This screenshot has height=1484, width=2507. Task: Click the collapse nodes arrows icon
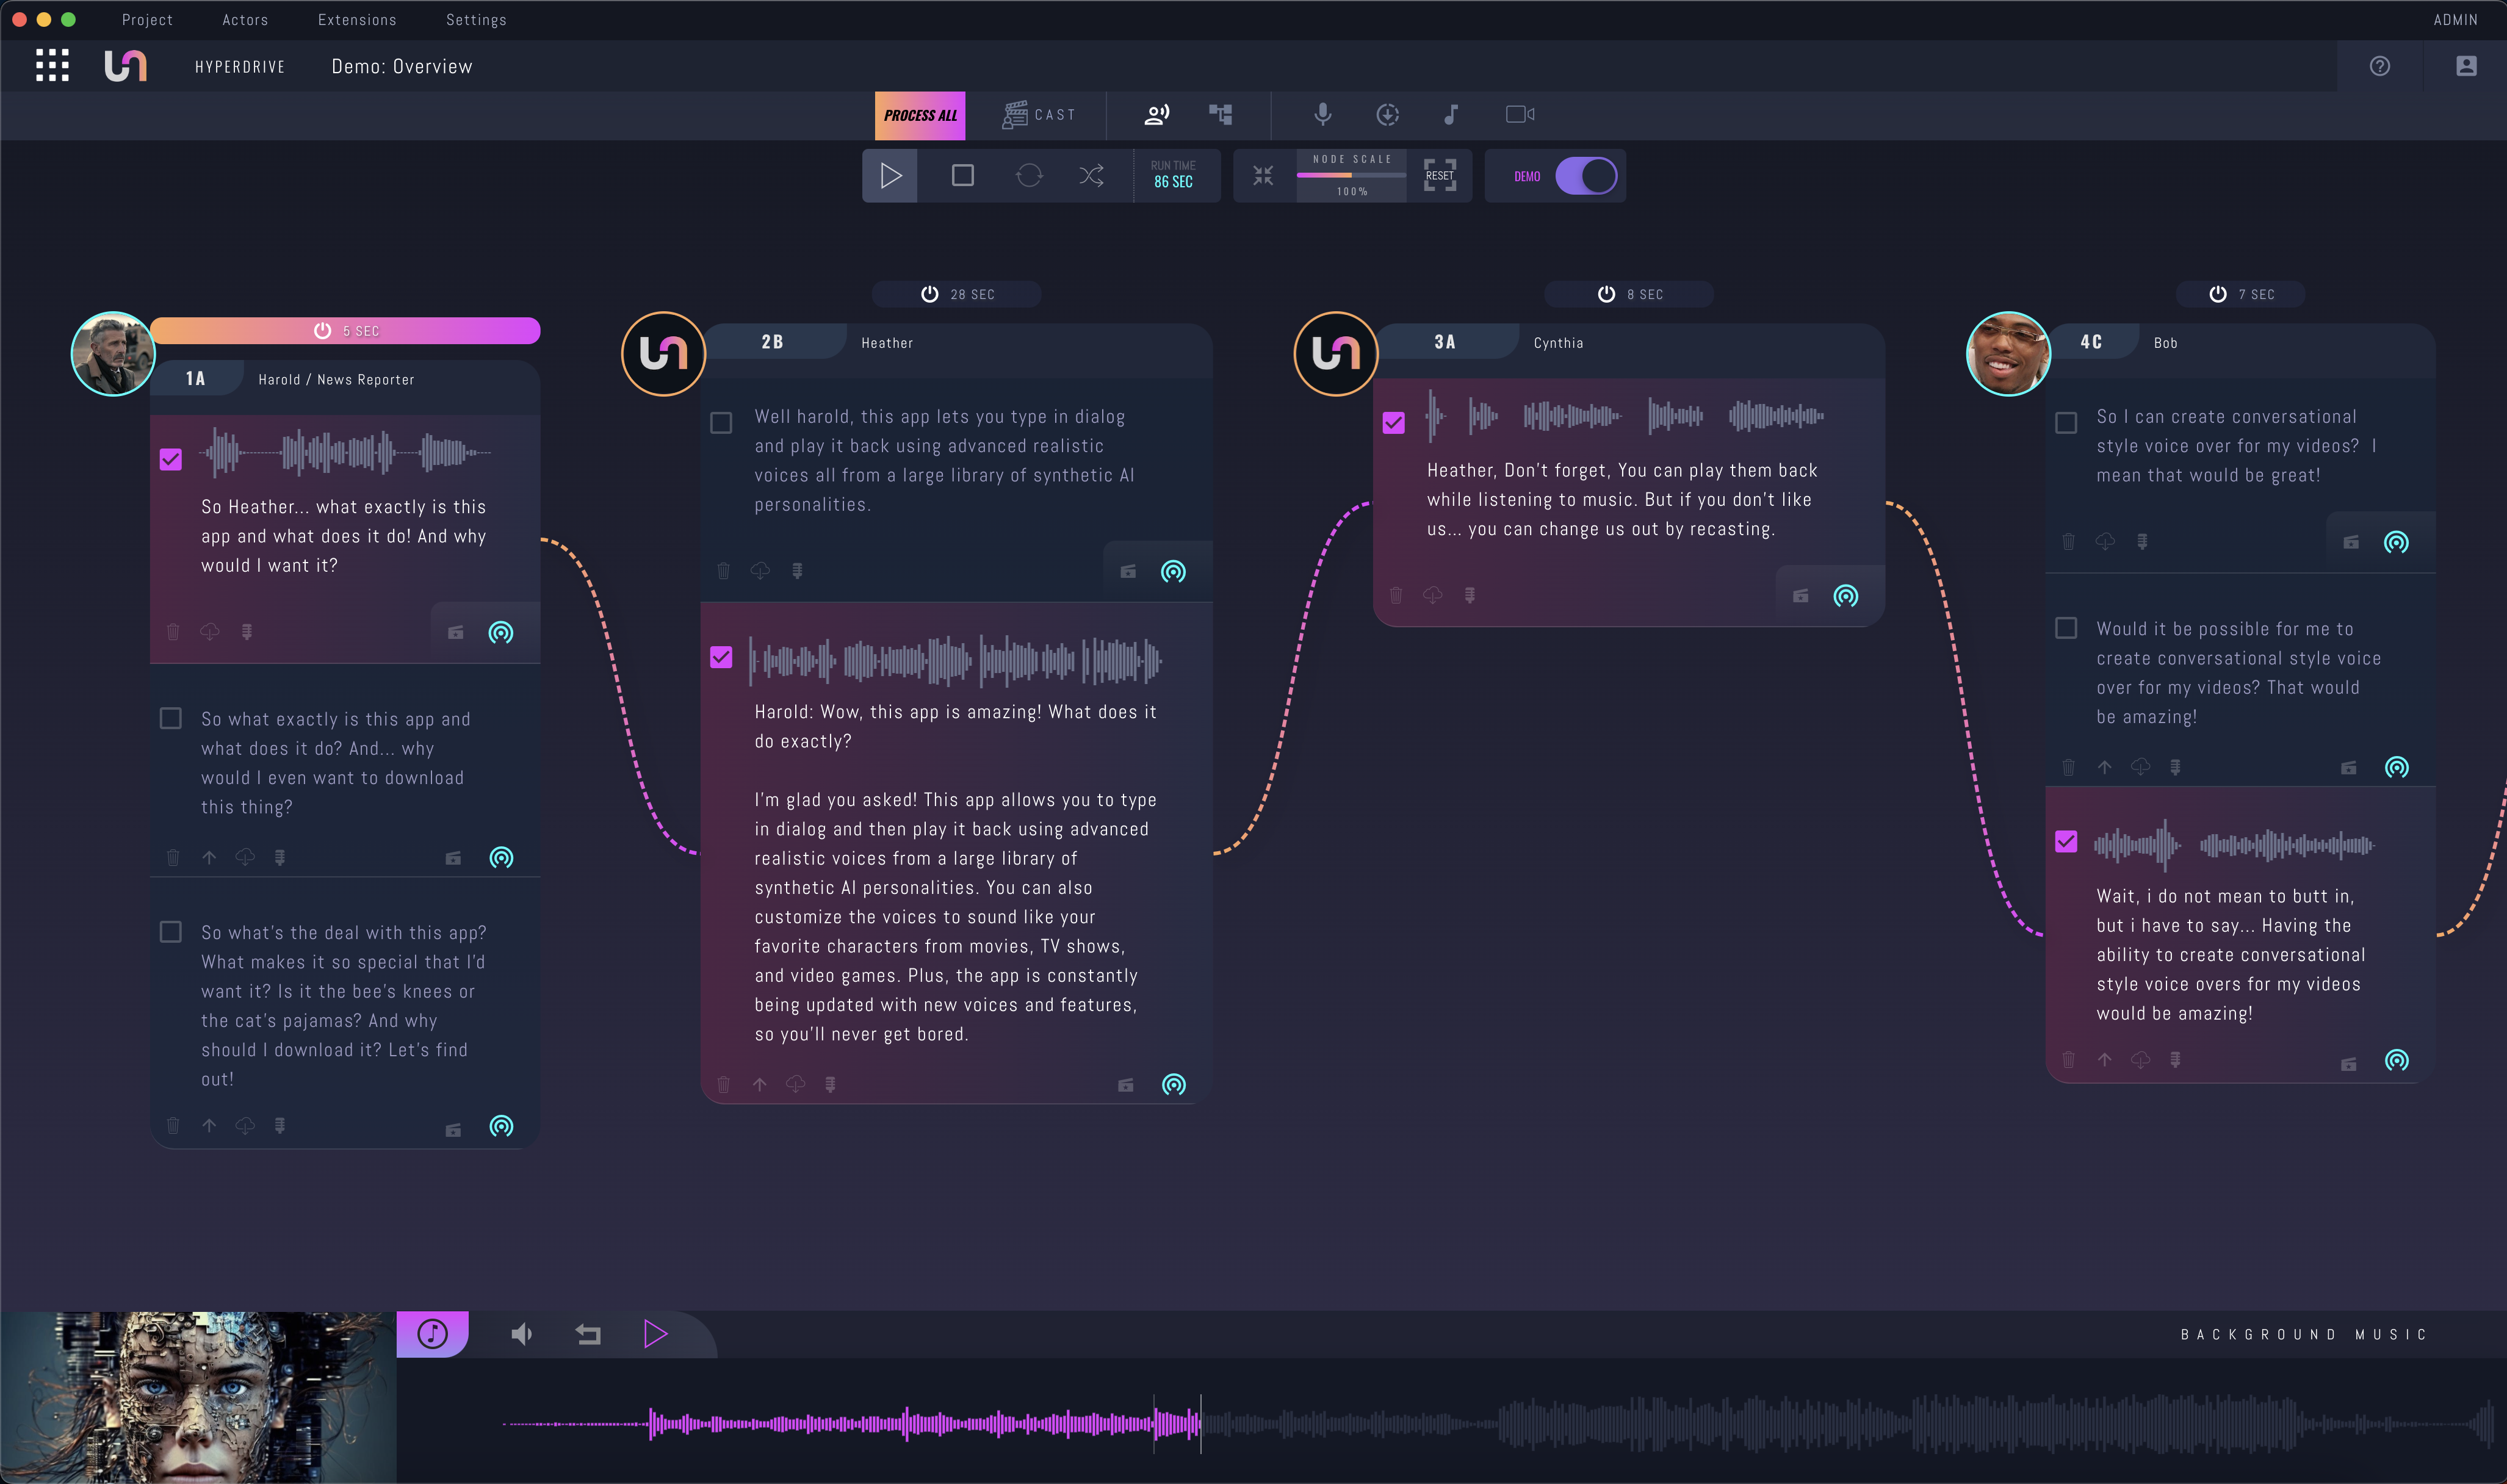[x=1263, y=176]
